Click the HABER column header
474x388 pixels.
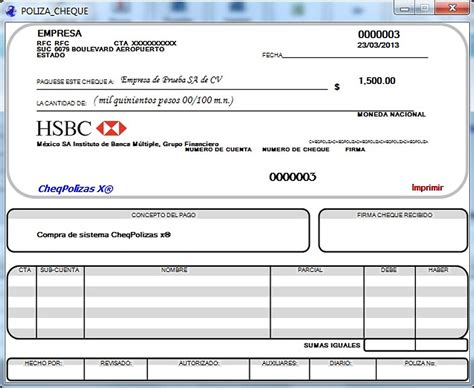pos(438,270)
